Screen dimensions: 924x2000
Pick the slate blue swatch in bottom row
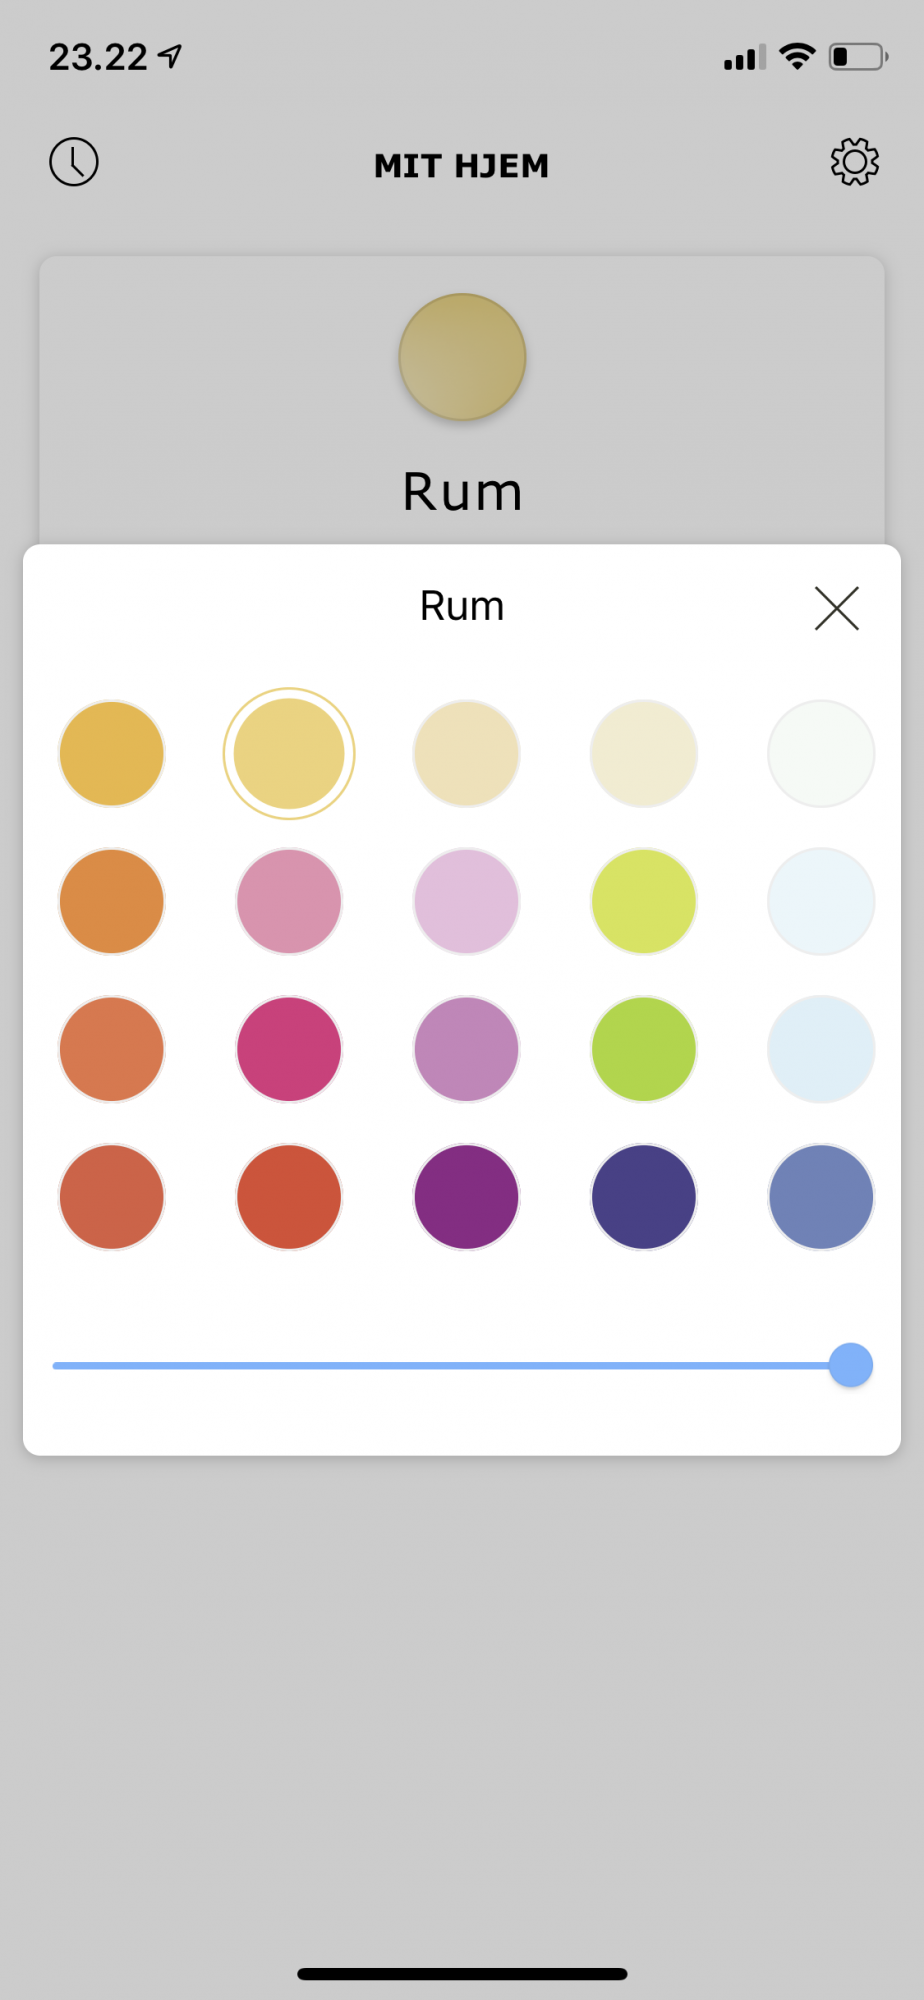pyautogui.click(x=821, y=1197)
